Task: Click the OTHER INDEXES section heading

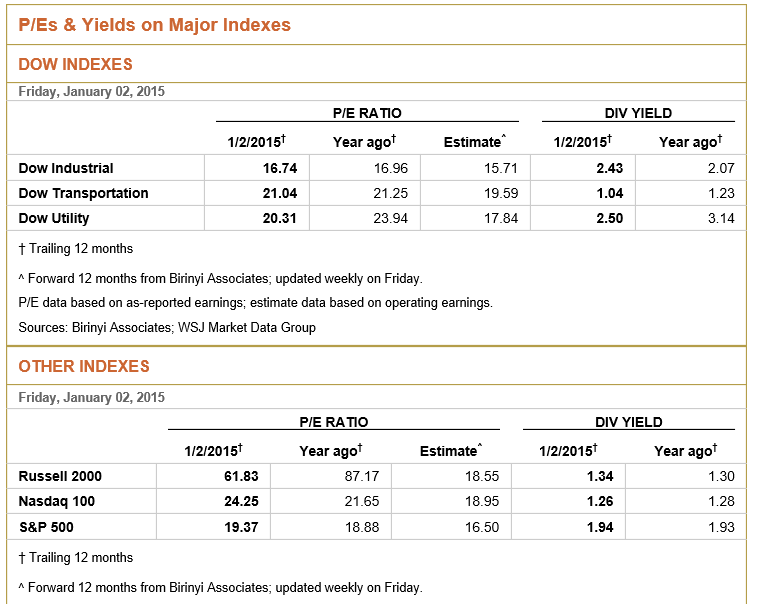Action: coord(84,366)
